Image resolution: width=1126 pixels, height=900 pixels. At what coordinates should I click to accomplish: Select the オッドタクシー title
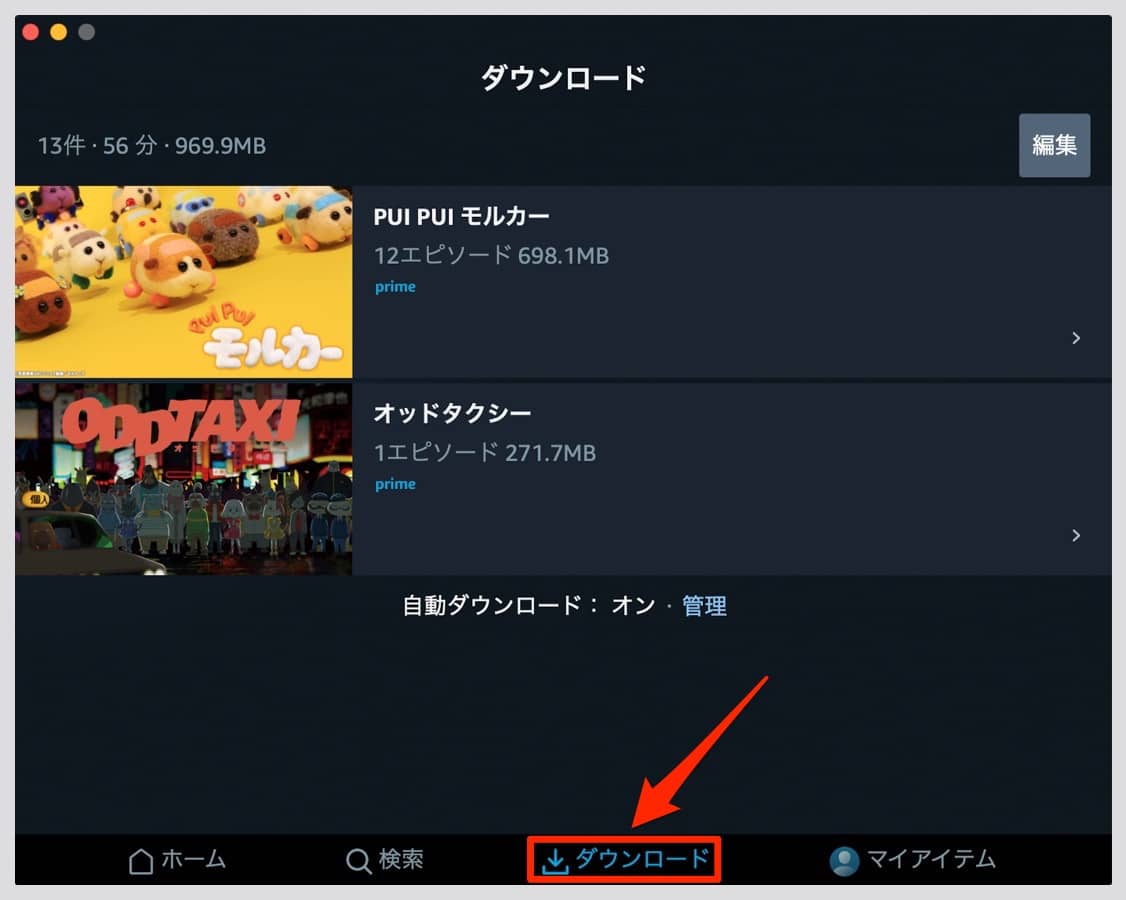[x=452, y=413]
